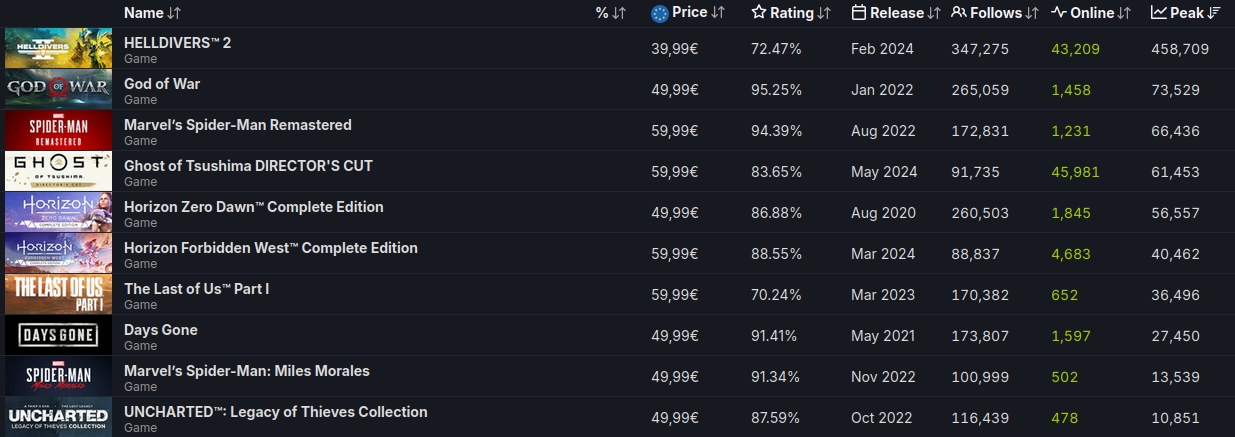
Task: Click the star icon in Rating header
Action: click(759, 13)
